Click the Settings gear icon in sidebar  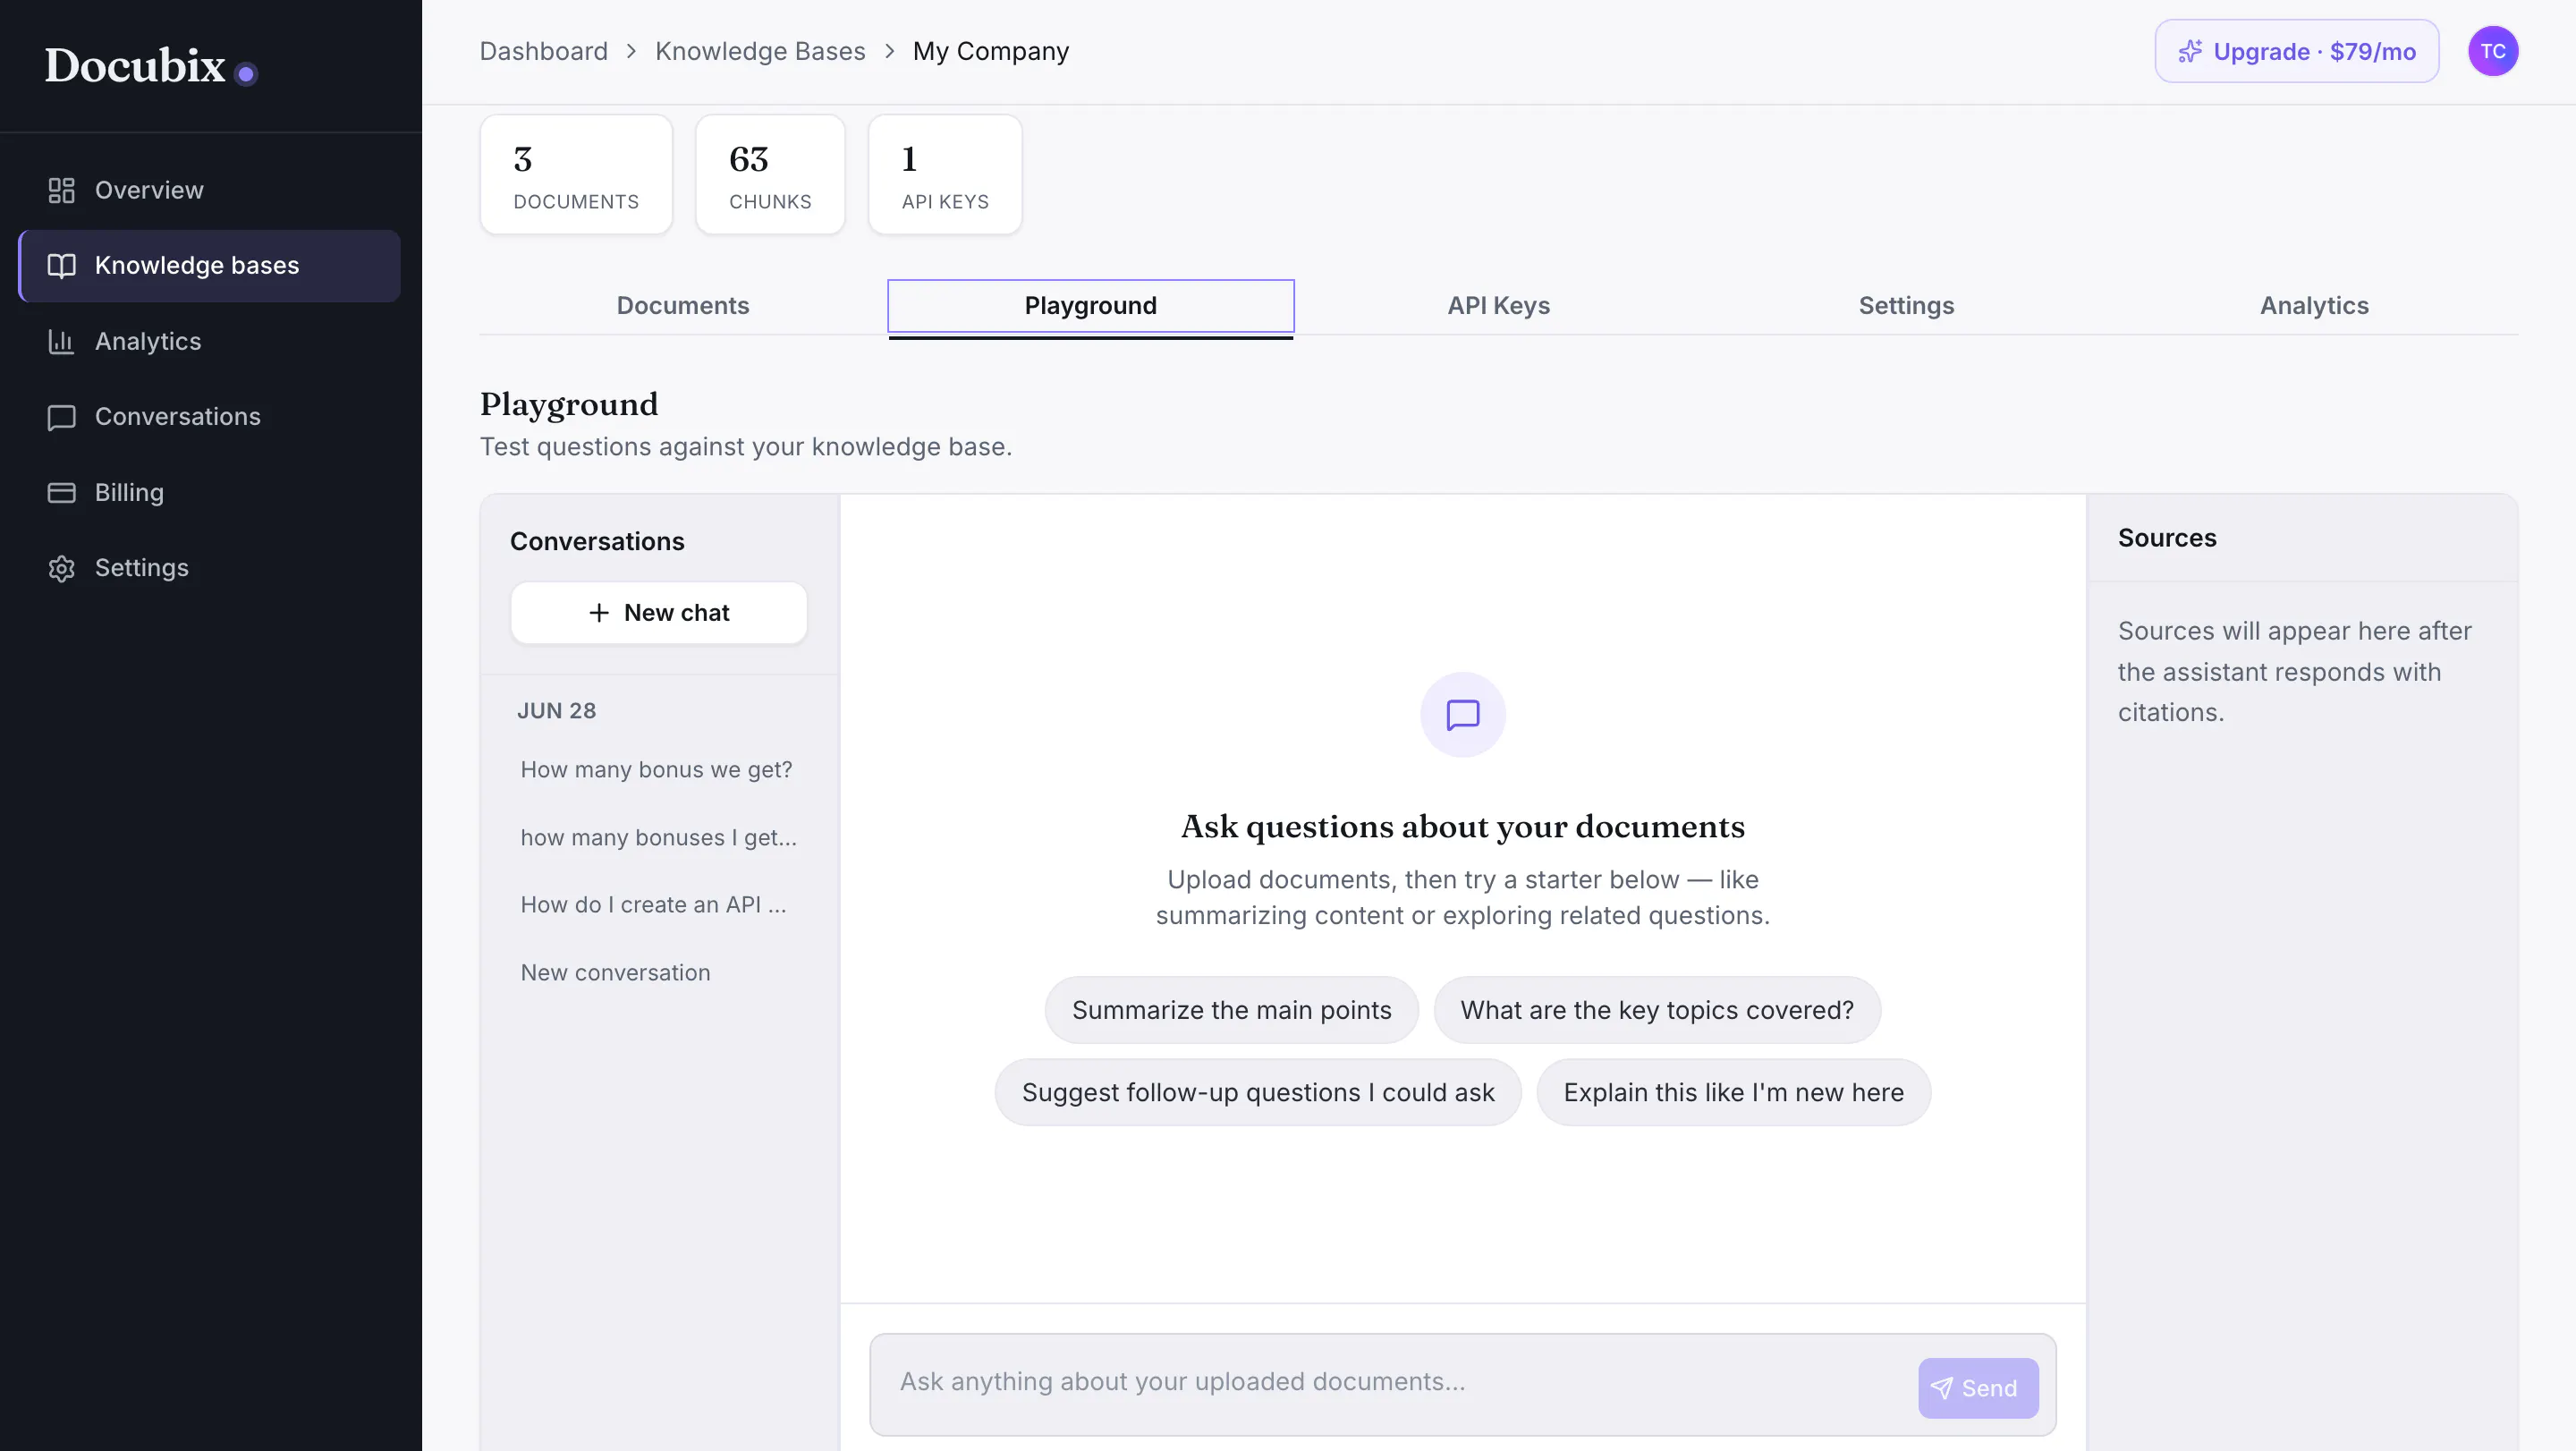point(61,568)
